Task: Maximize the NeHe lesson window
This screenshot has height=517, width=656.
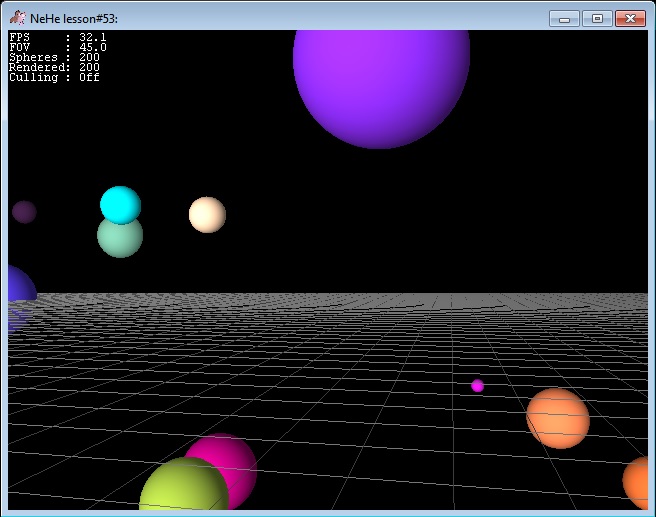Action: [597, 18]
